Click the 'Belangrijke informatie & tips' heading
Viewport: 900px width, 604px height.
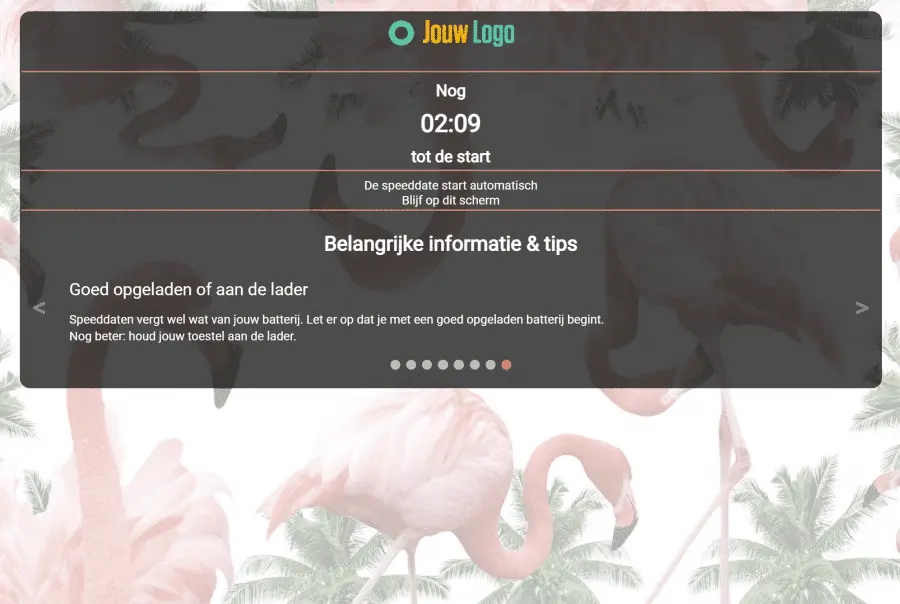[x=451, y=244]
